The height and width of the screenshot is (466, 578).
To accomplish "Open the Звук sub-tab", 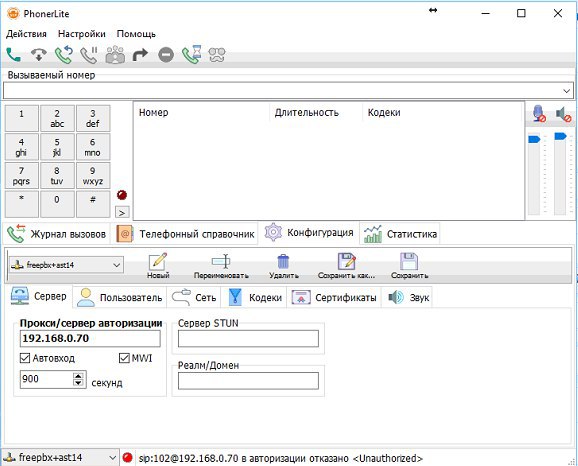I will click(x=407, y=298).
